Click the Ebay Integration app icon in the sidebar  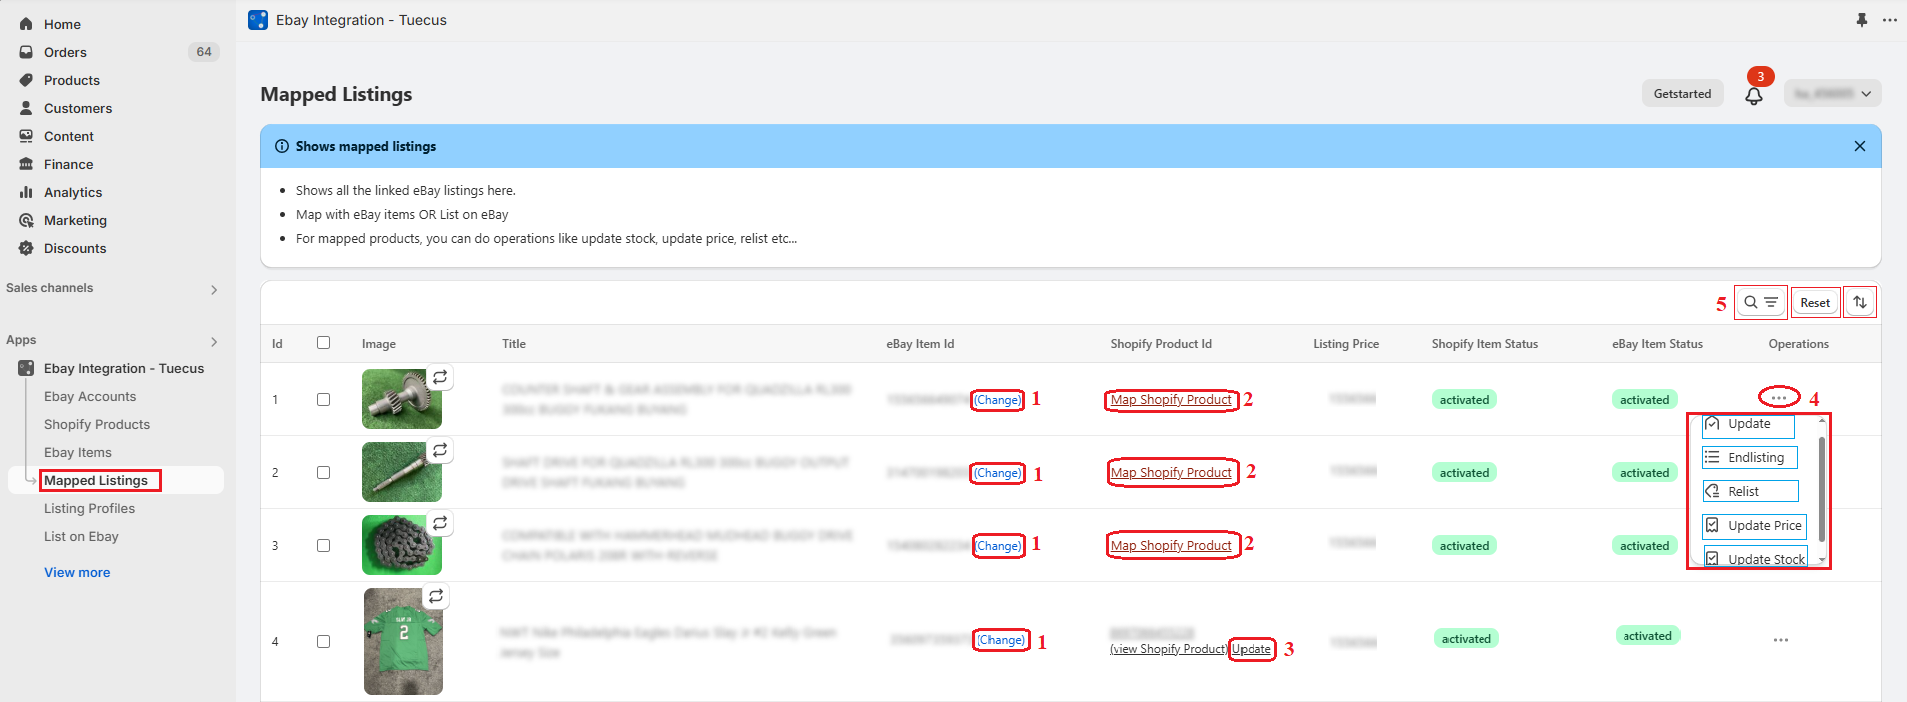click(26, 368)
